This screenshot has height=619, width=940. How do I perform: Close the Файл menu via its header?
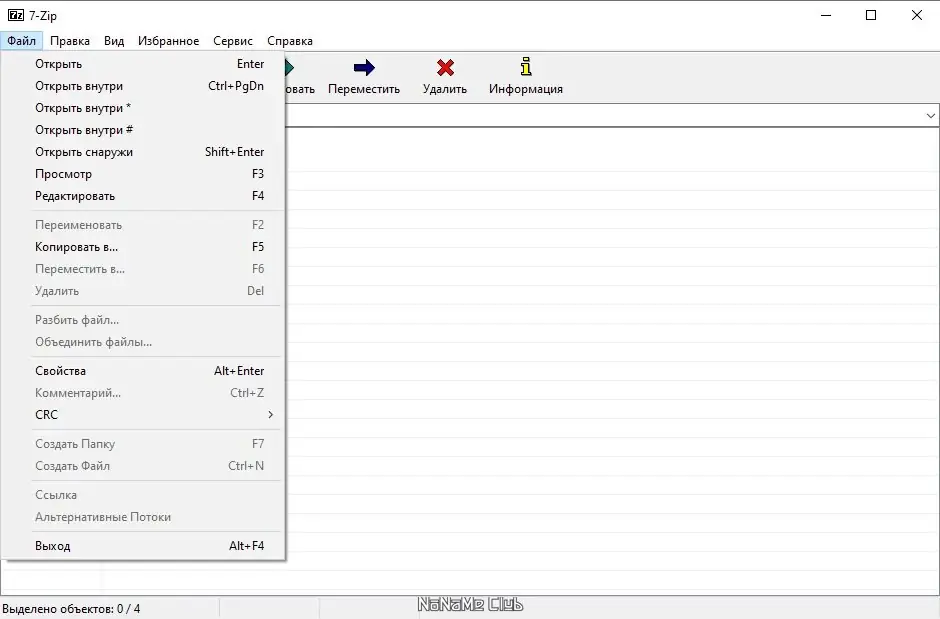(x=22, y=41)
